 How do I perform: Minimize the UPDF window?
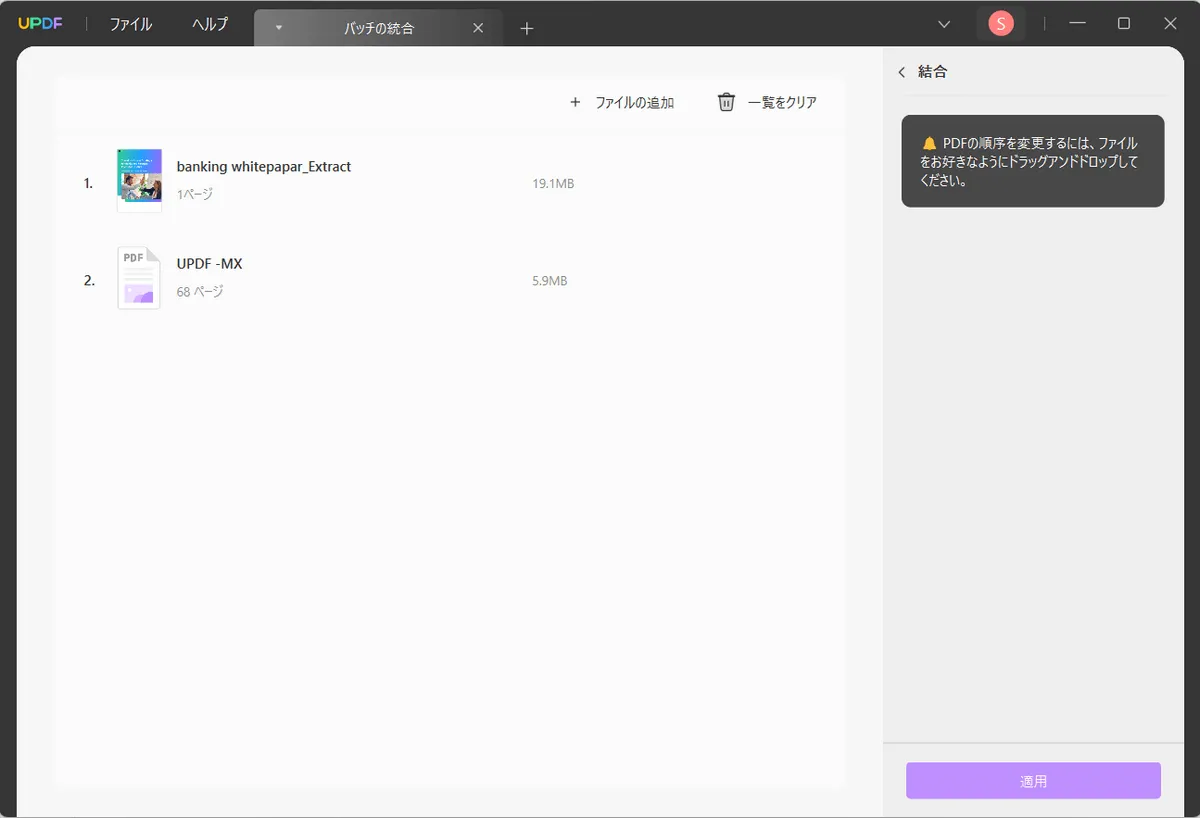(x=1077, y=24)
